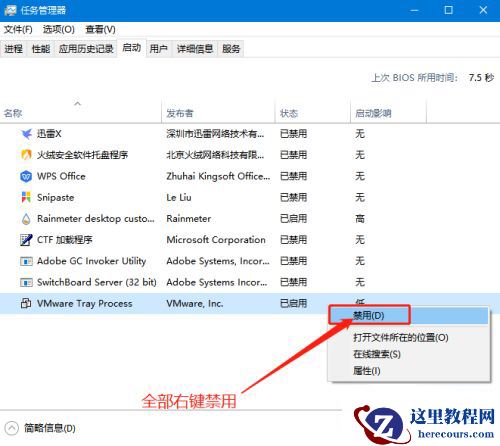Click Snipaste row's 已禁用 status
The image size is (500, 446).
[x=293, y=198]
